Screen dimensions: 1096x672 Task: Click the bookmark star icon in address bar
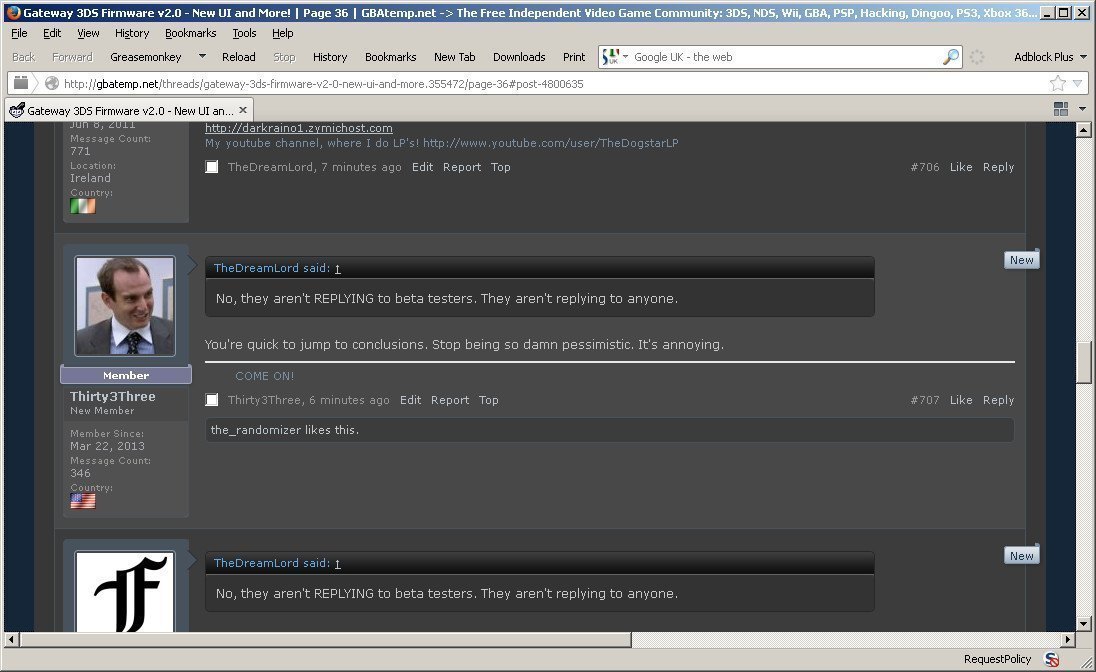[x=1058, y=83]
